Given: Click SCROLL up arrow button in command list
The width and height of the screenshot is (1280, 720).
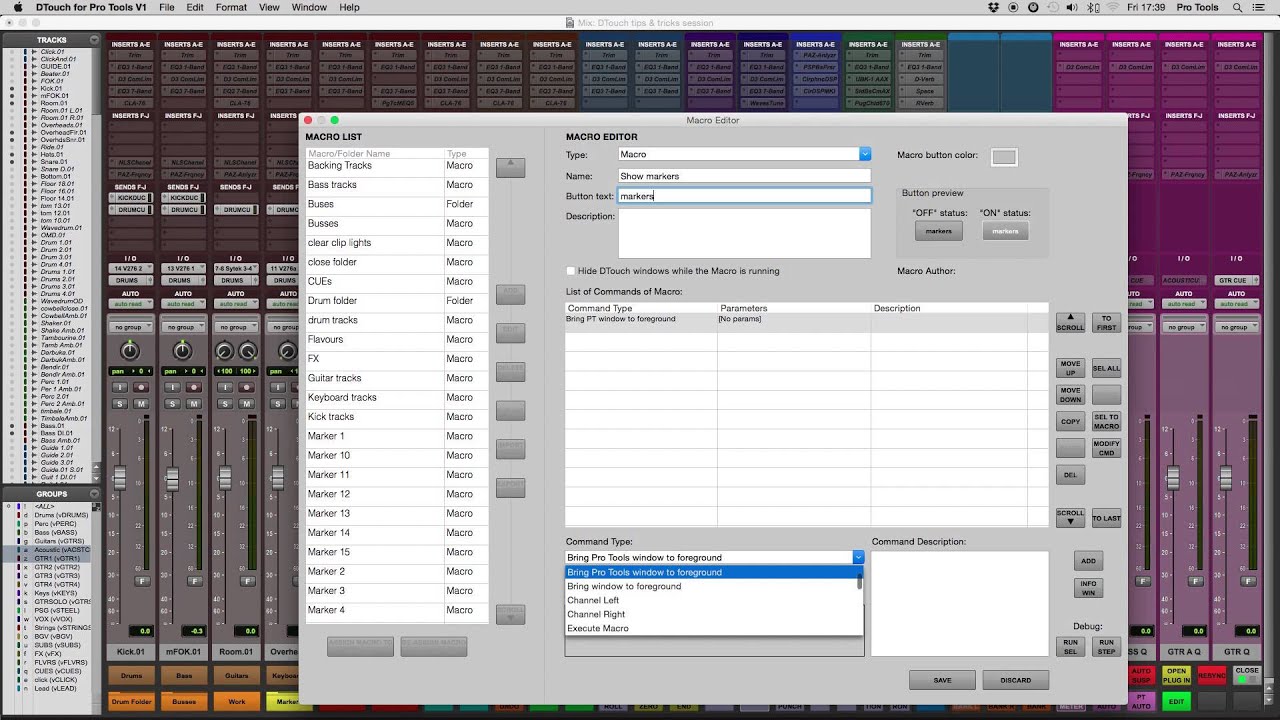Looking at the screenshot, I should (x=1070, y=323).
